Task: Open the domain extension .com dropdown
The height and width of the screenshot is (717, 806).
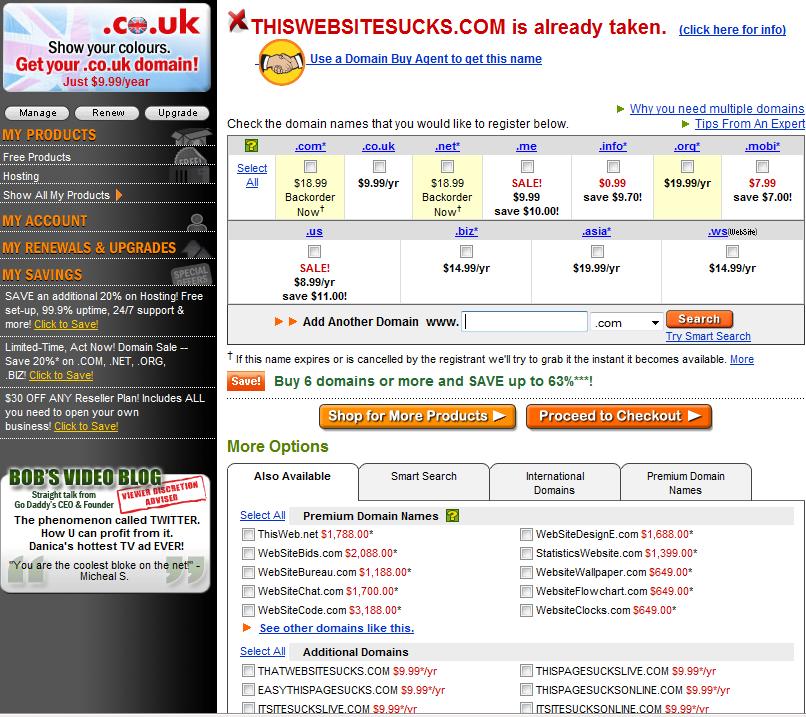Action: [x=626, y=323]
